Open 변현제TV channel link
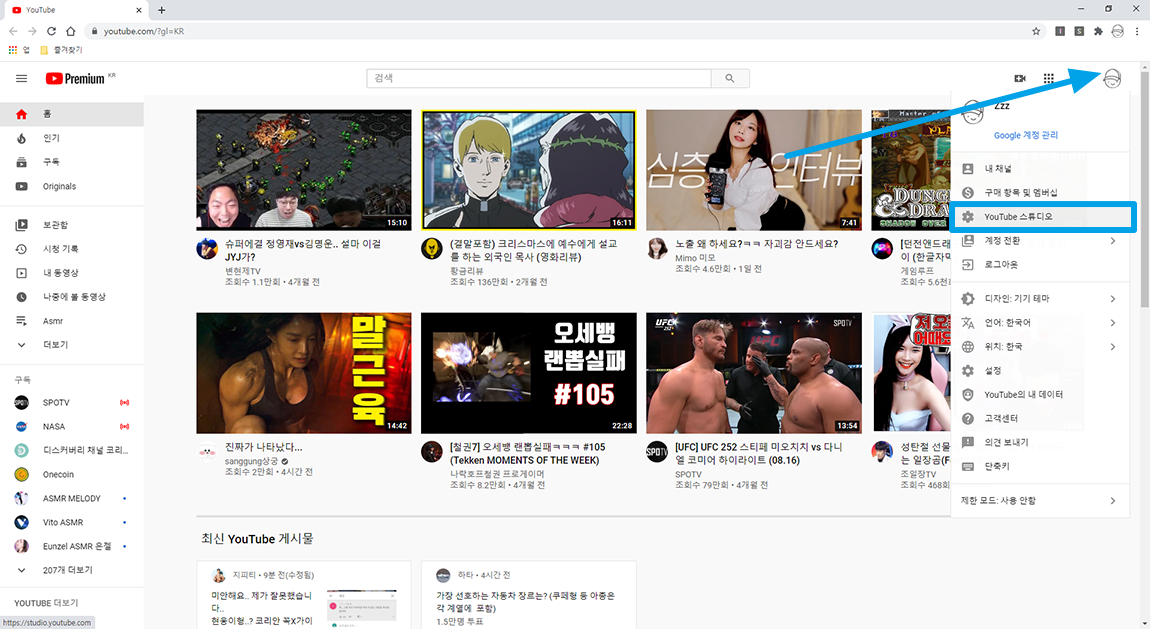 pos(242,271)
